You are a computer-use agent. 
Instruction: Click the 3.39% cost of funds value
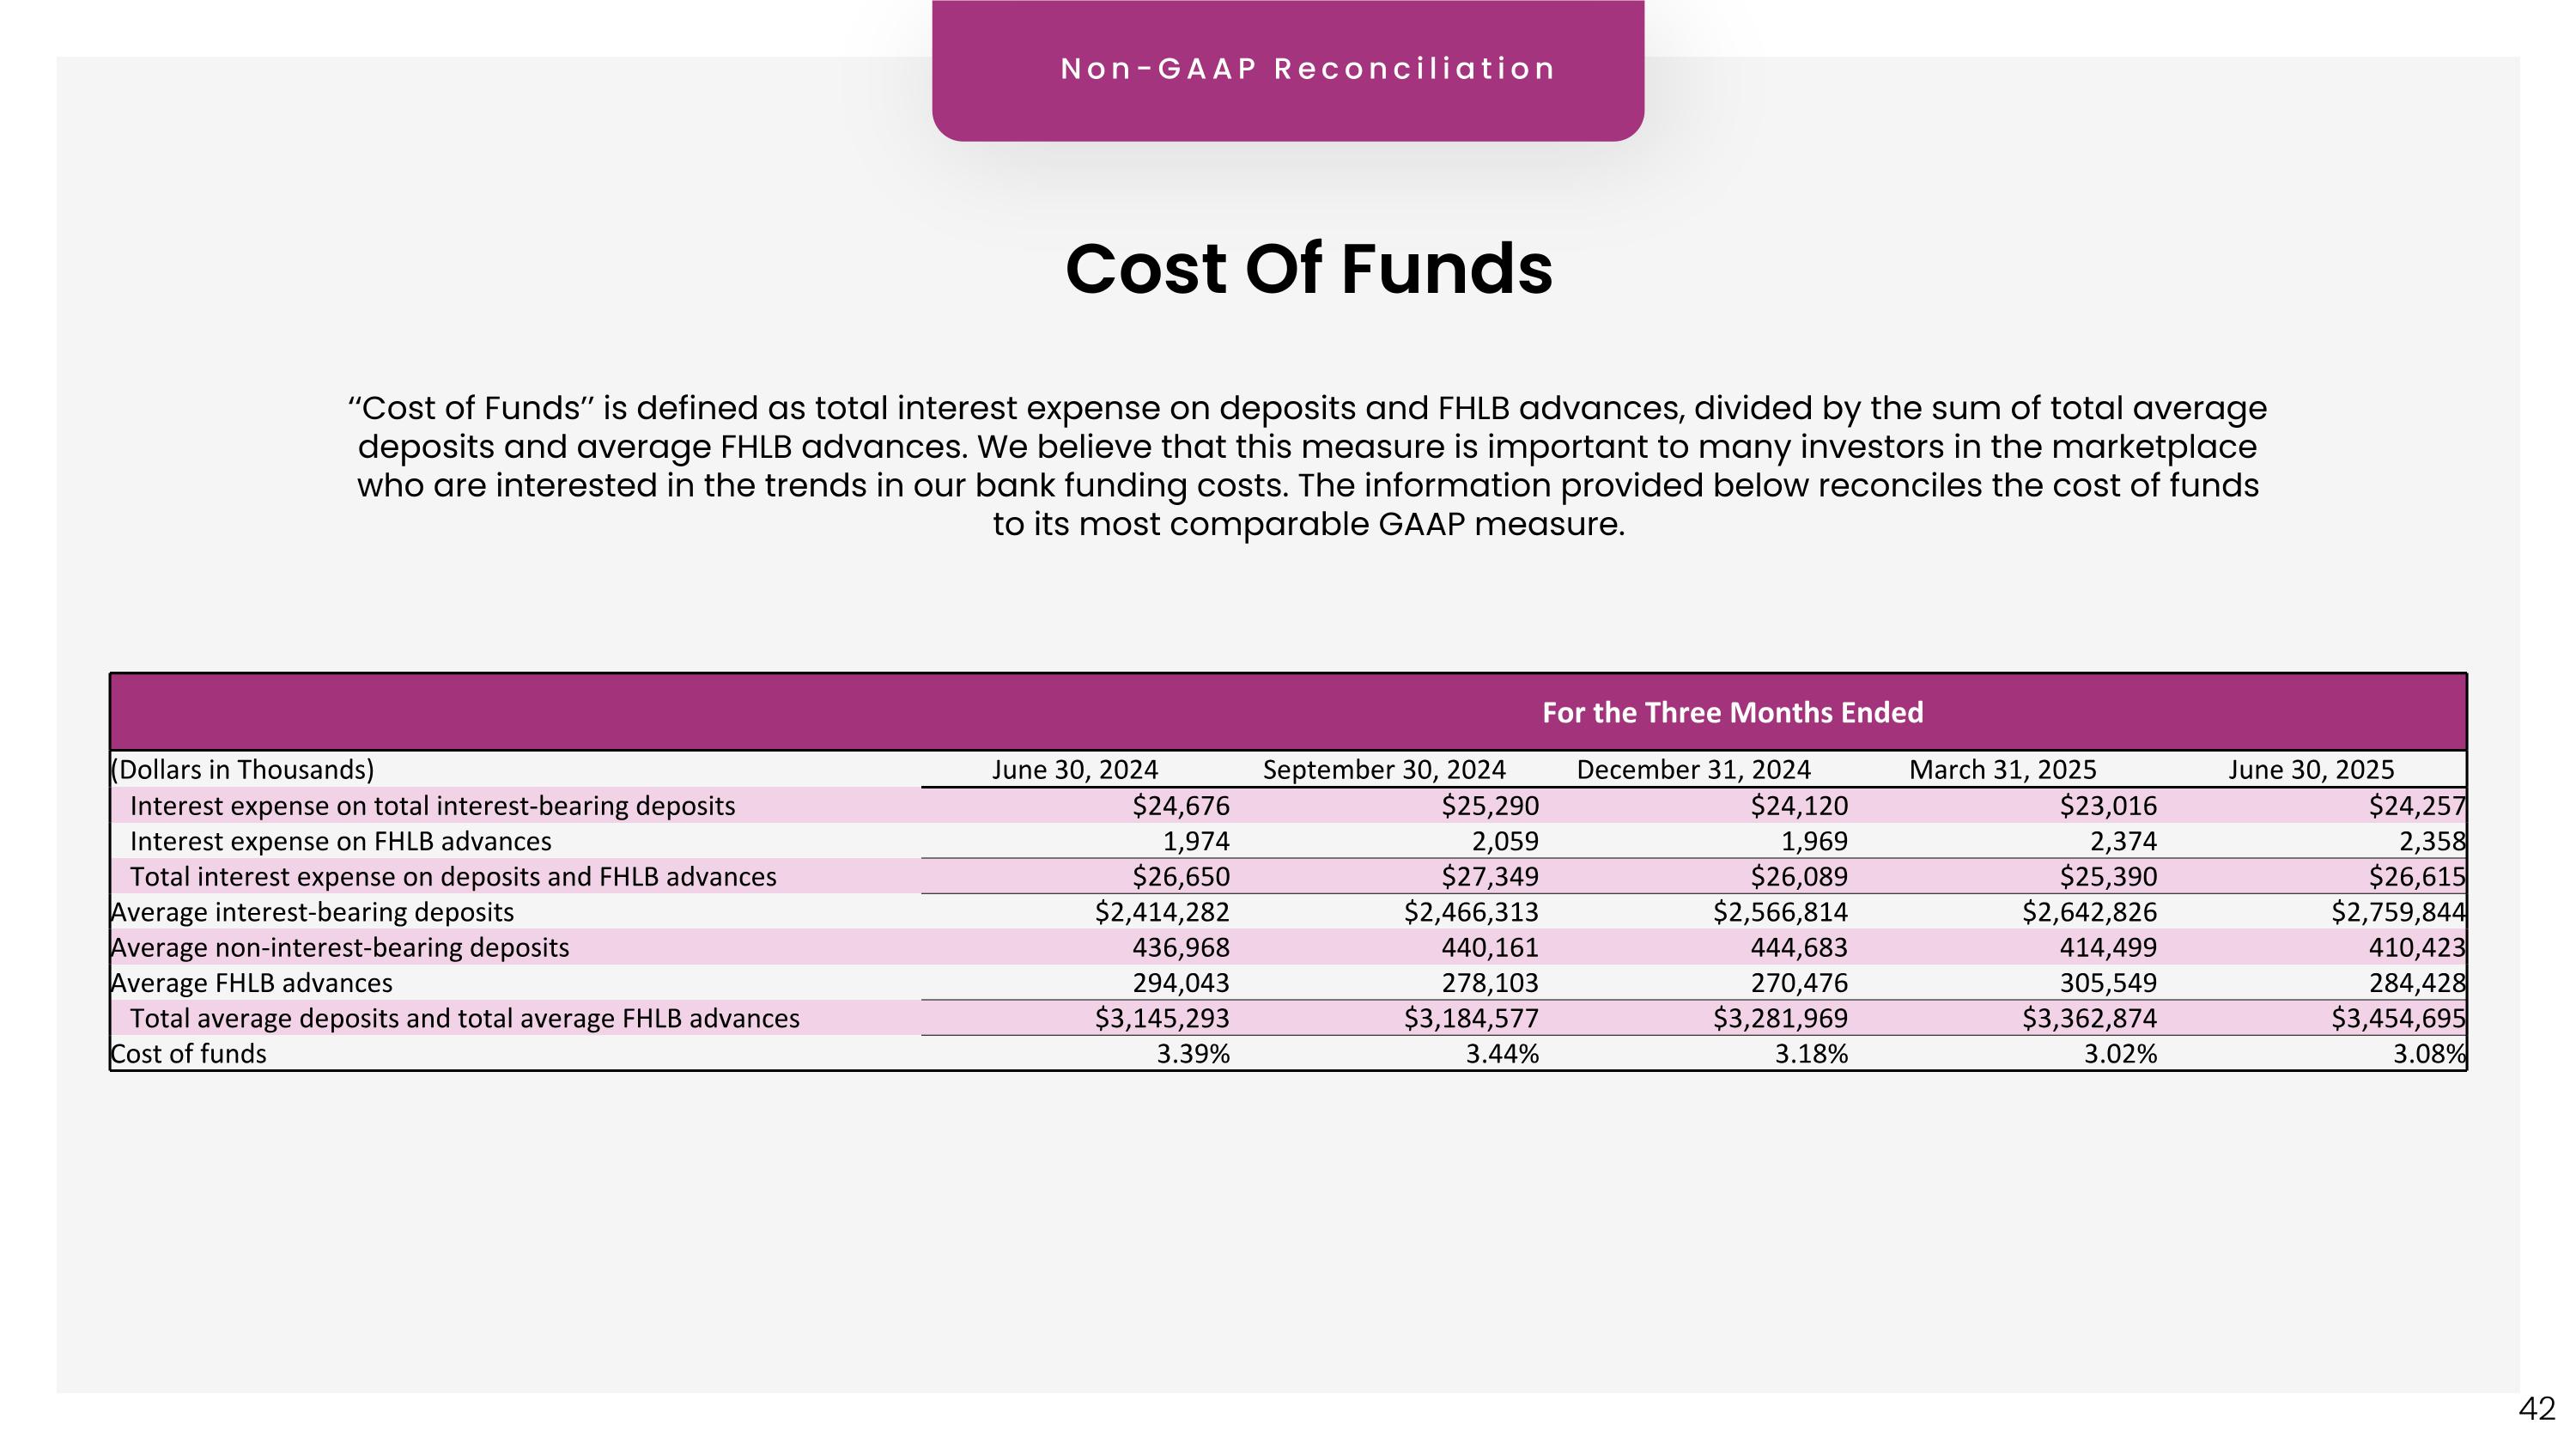click(1192, 1054)
